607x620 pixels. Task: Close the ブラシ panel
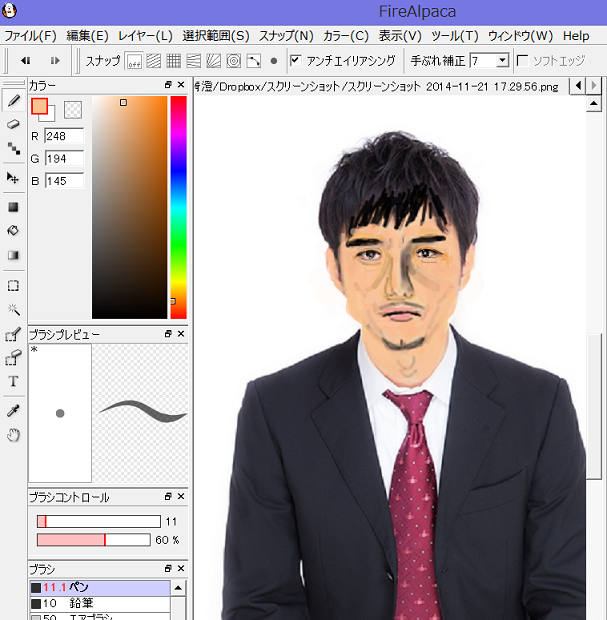click(181, 568)
